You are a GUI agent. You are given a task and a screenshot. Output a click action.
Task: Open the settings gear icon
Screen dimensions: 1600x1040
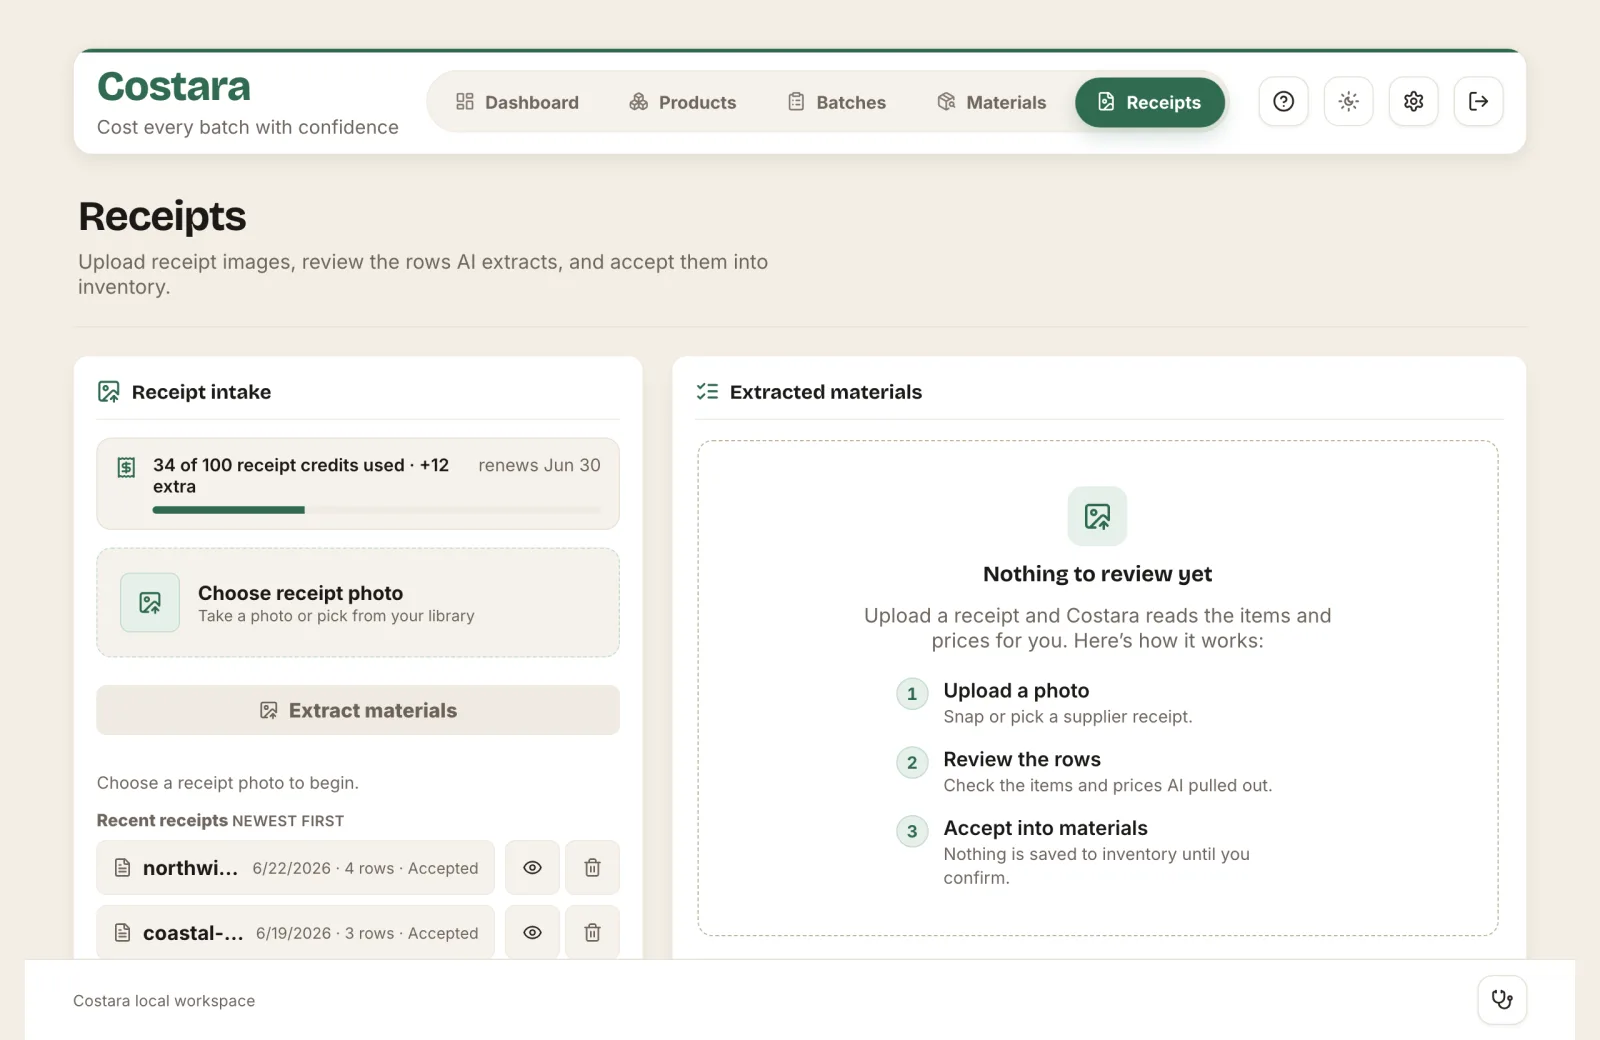pyautogui.click(x=1413, y=101)
